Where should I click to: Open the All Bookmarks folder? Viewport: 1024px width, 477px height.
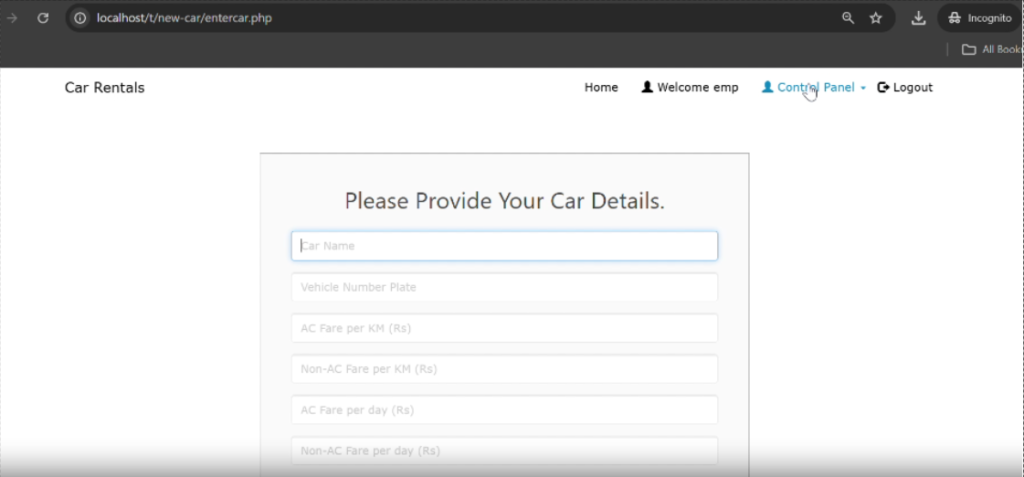[992, 50]
